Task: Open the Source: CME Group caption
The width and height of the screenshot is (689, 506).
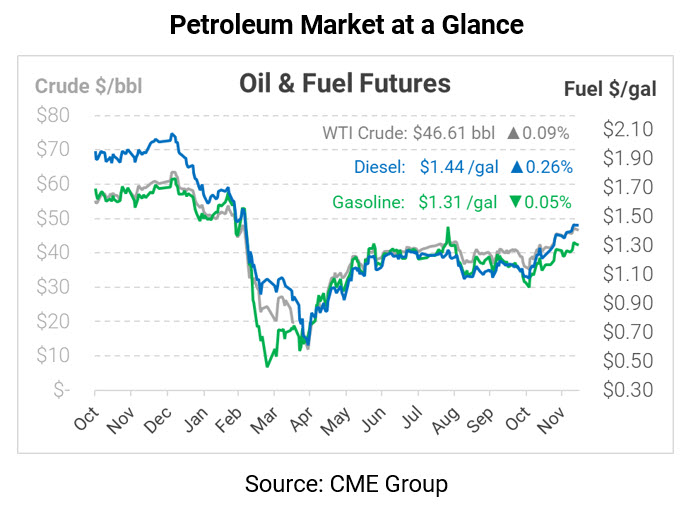Action: 346,484
